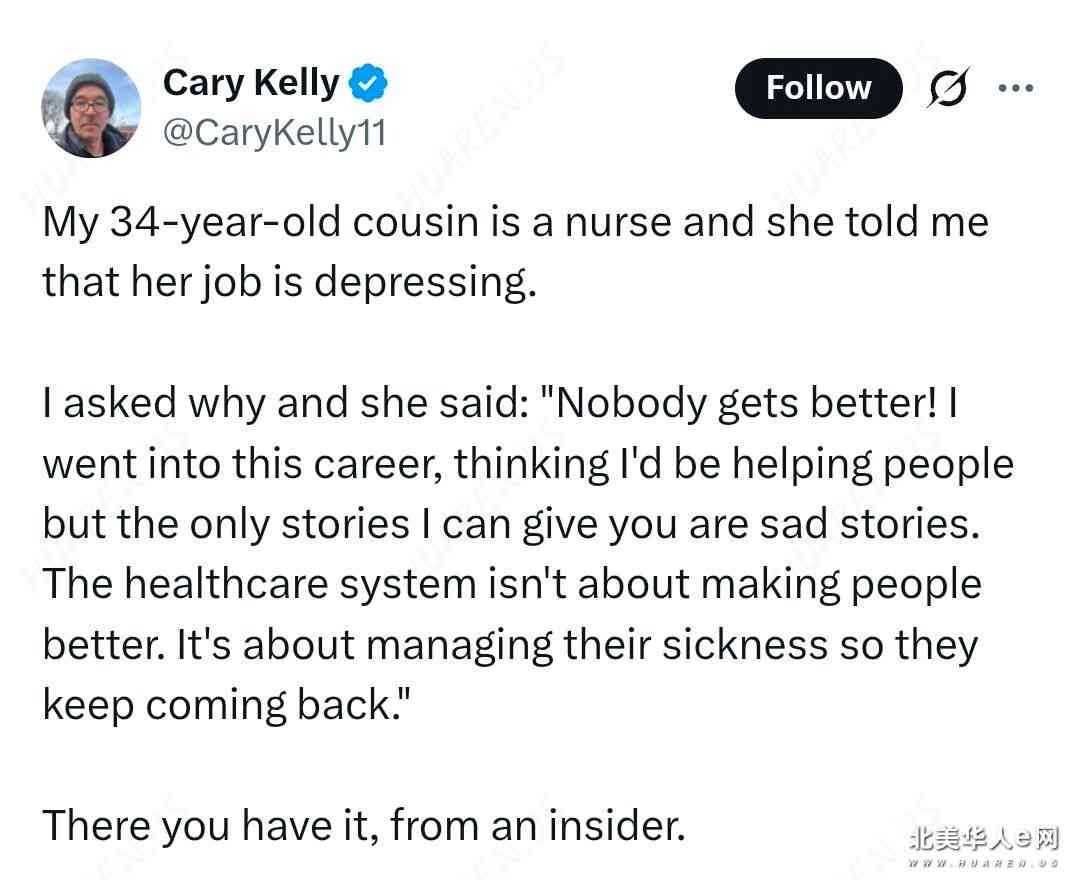The image size is (1080, 880).
Task: Click the line starting "but the only stories"
Action: point(510,524)
